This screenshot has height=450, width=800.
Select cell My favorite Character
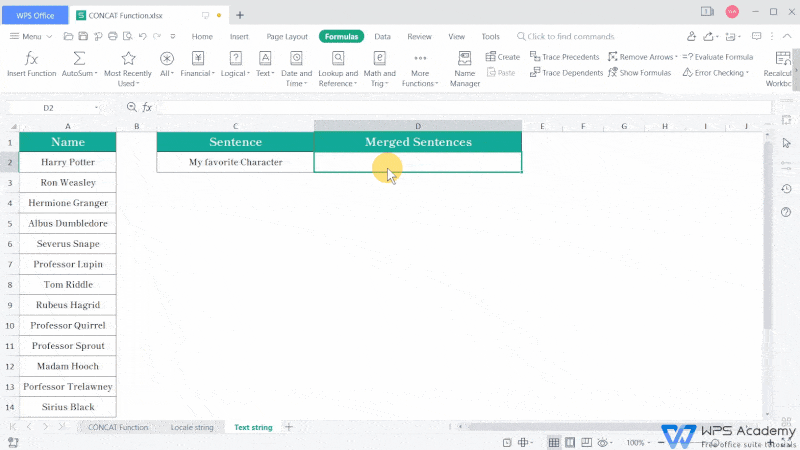(x=235, y=162)
